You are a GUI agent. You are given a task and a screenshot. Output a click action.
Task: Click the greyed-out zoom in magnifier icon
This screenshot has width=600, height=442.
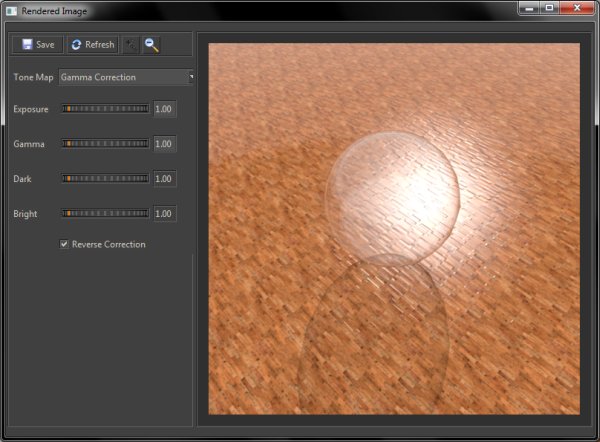(130, 45)
